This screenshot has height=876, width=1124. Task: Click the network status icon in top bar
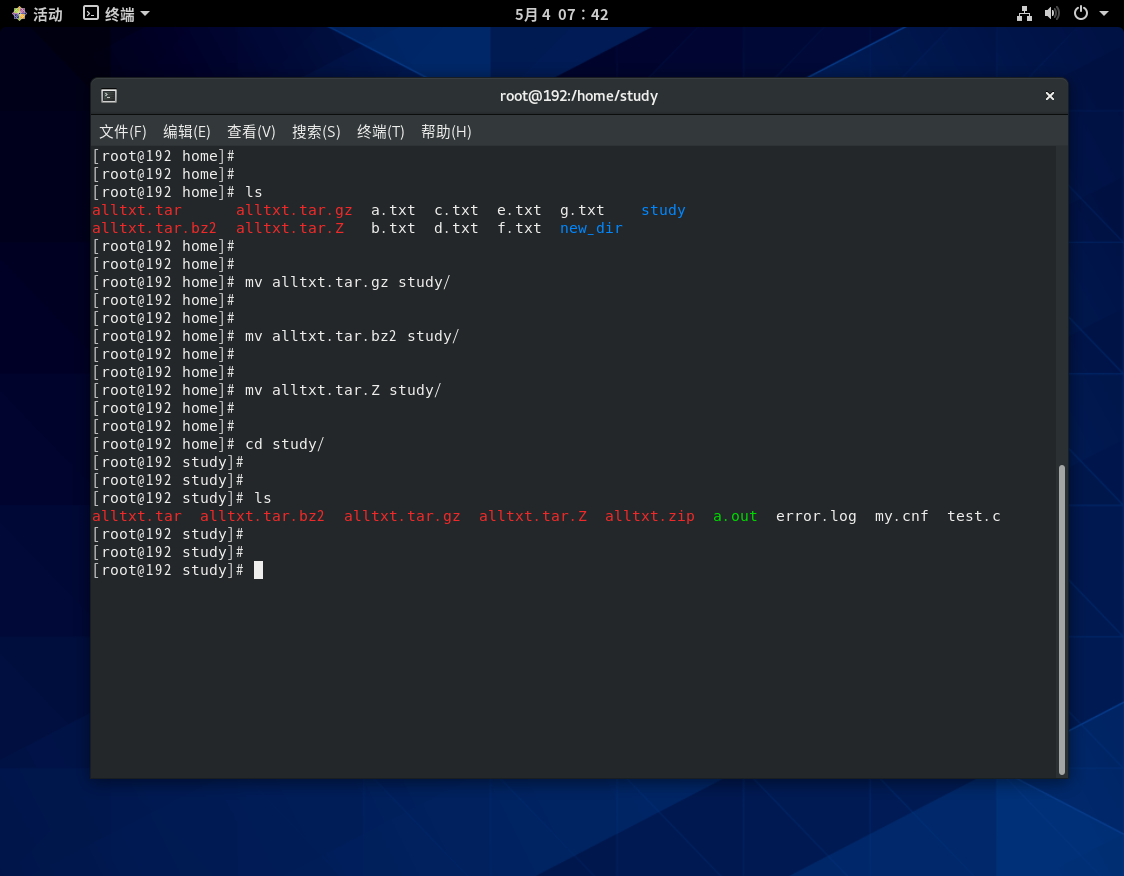tap(1024, 14)
